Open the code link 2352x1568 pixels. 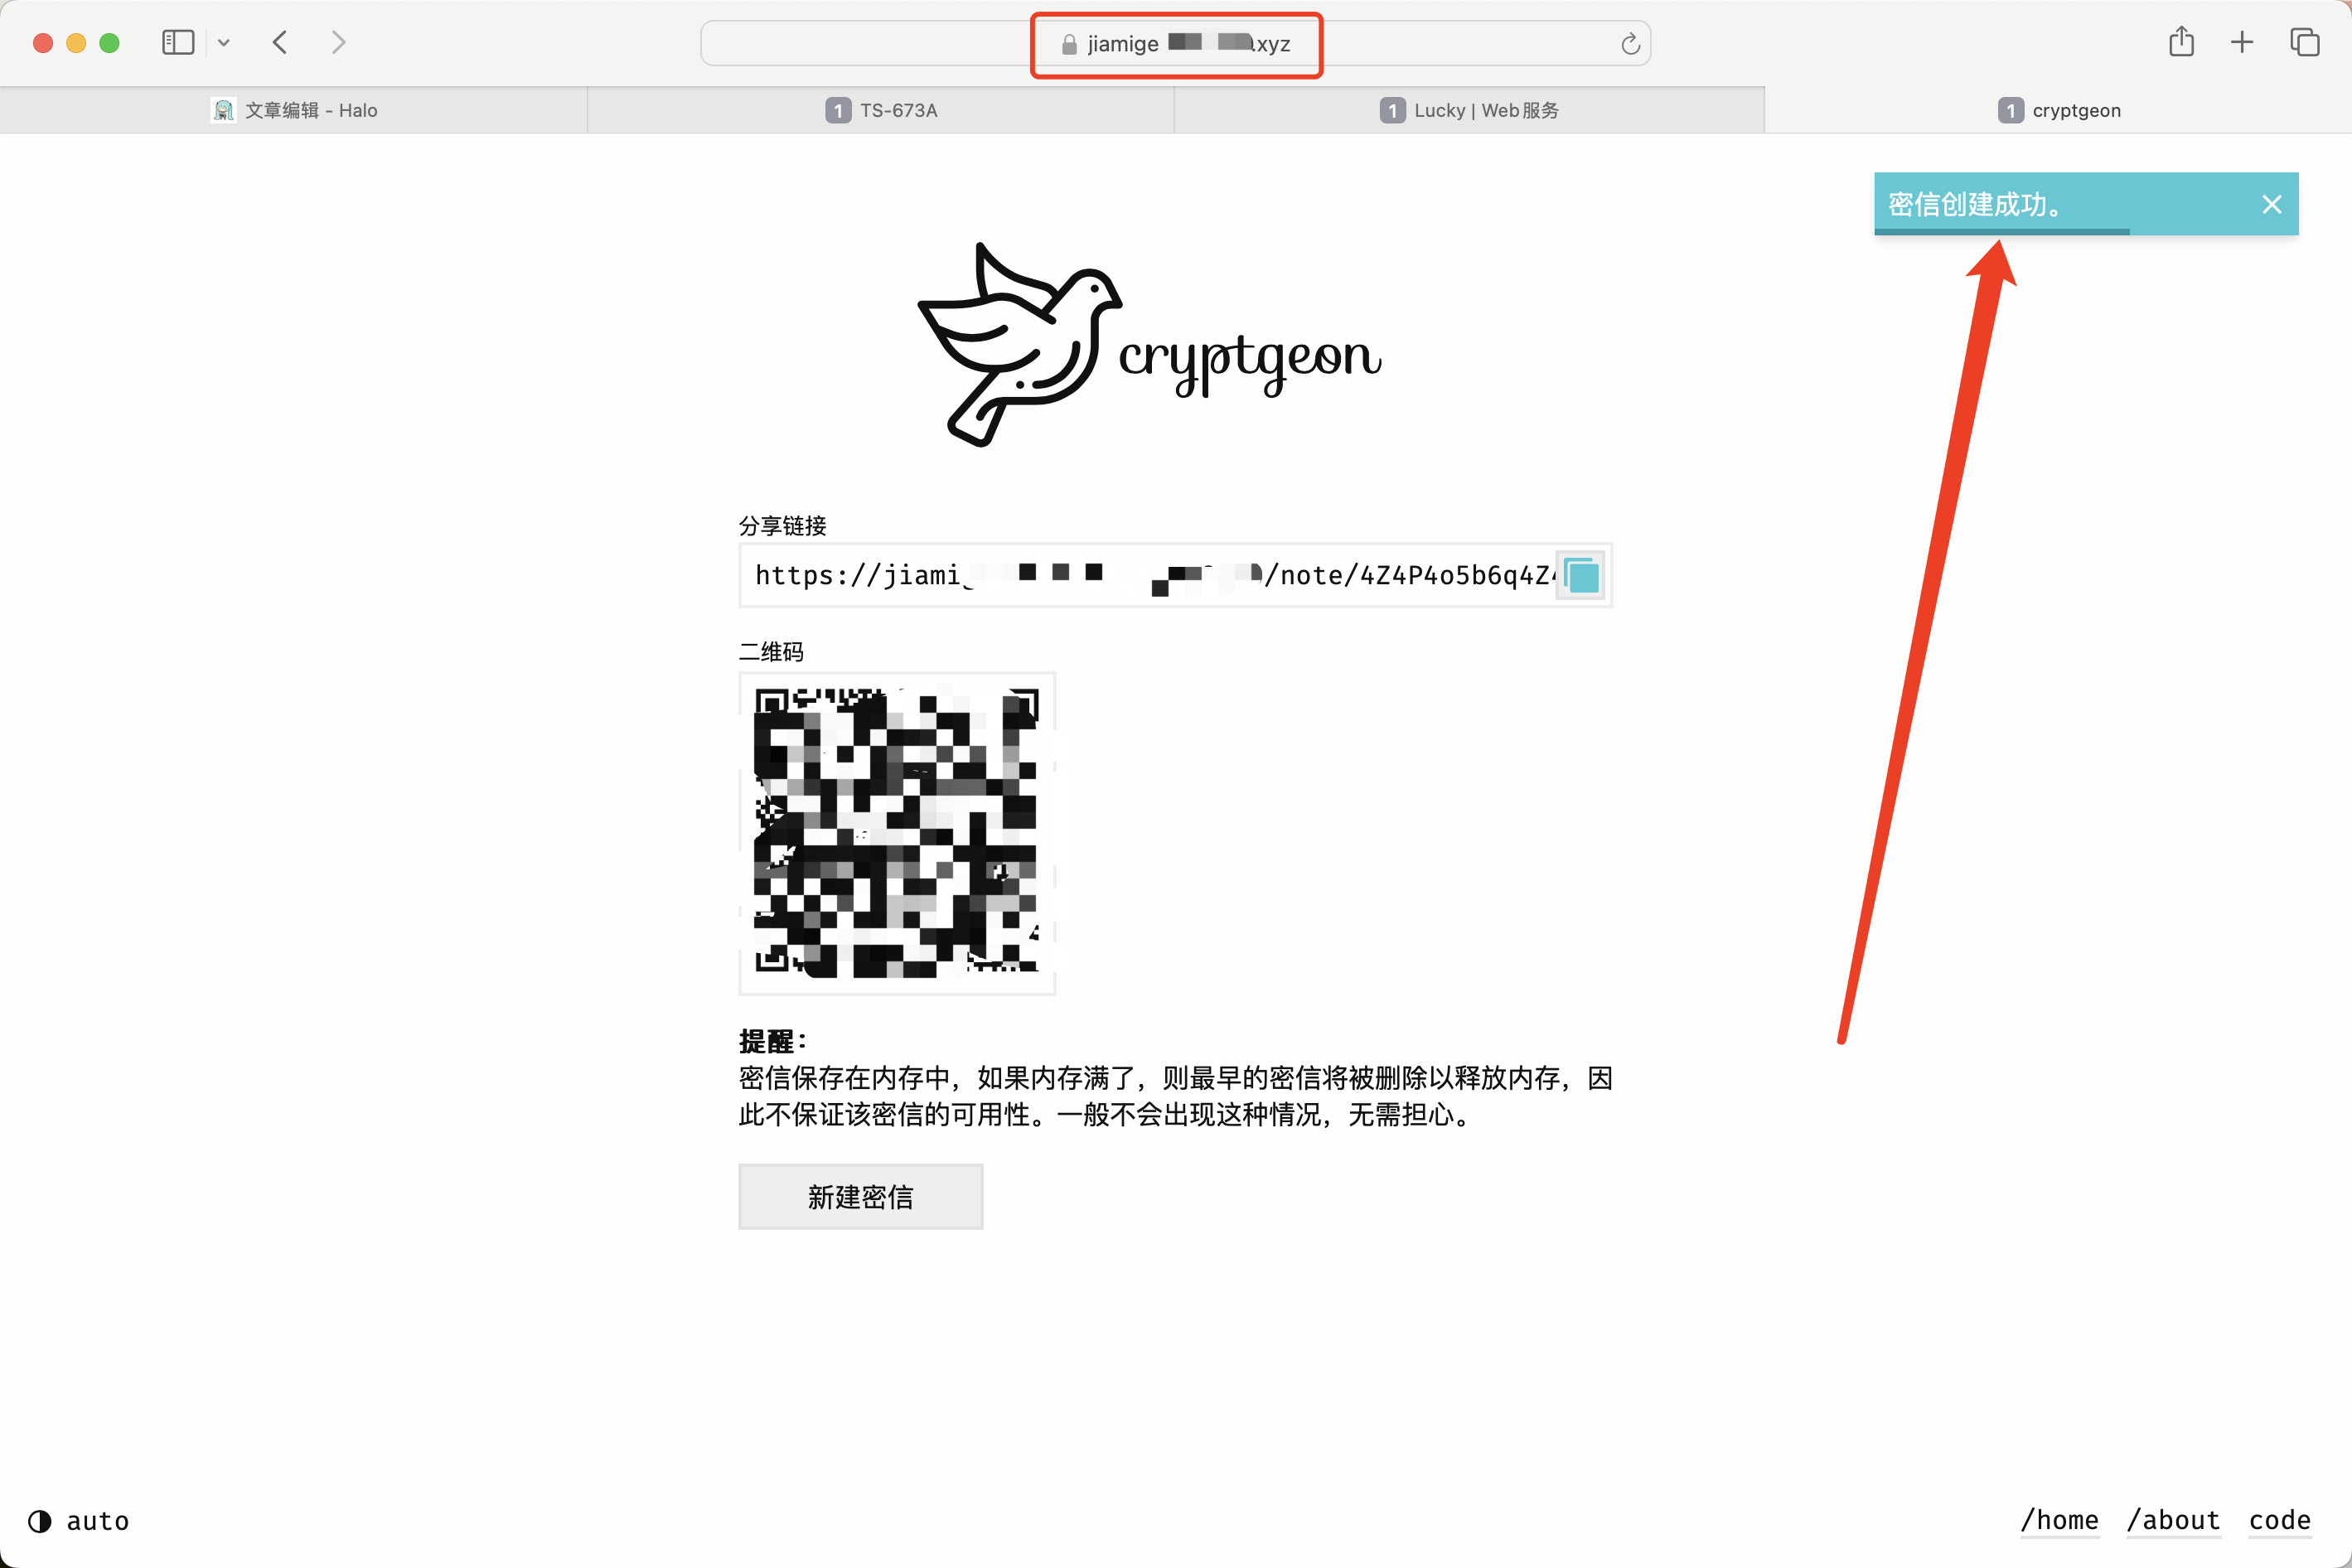2279,1520
